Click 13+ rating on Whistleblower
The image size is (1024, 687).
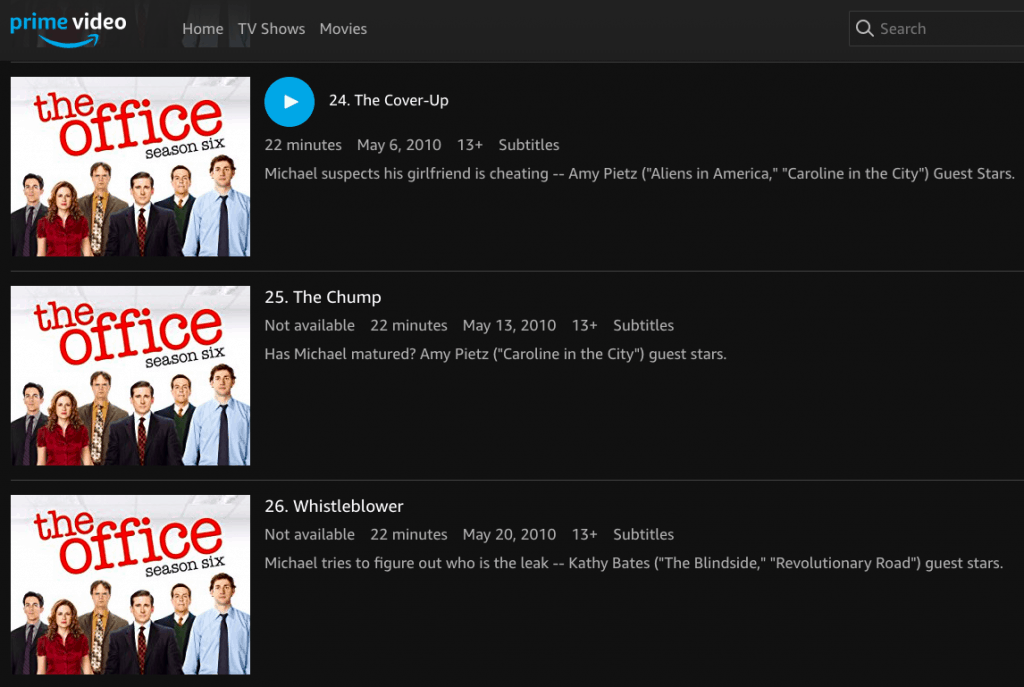coord(584,534)
